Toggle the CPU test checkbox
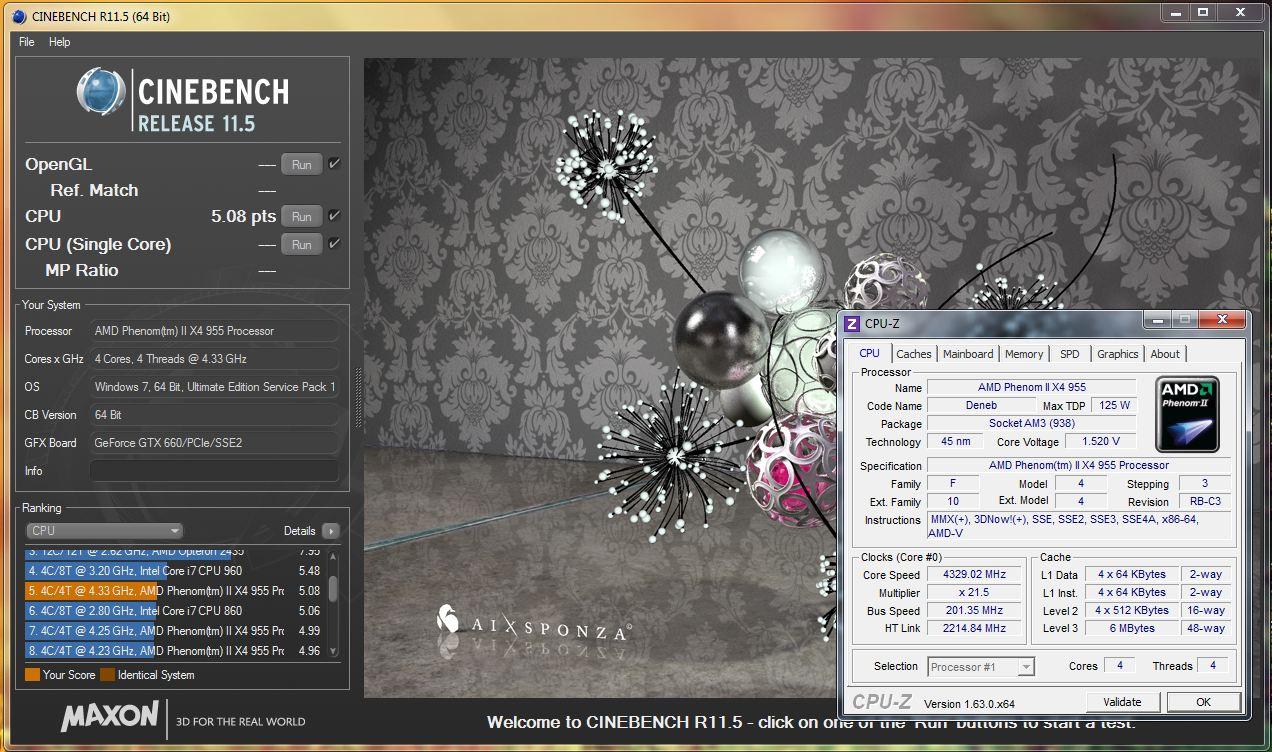 [335, 215]
